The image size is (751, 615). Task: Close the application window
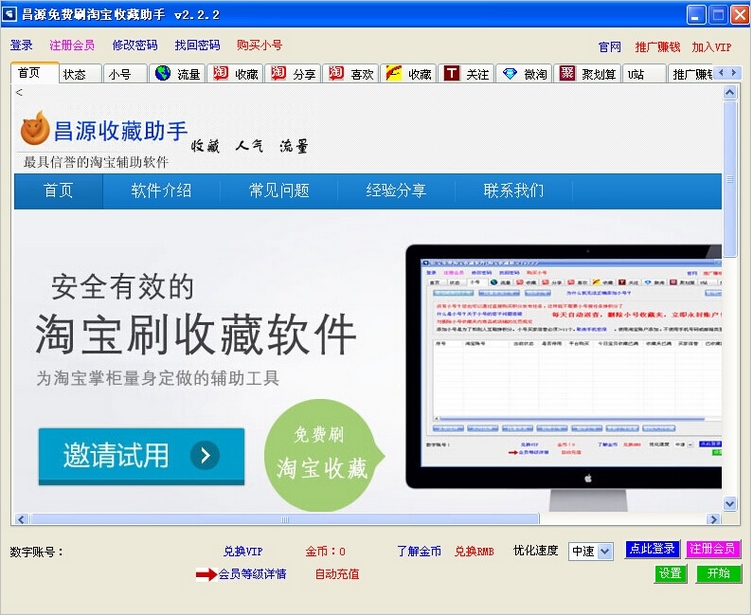click(x=739, y=15)
